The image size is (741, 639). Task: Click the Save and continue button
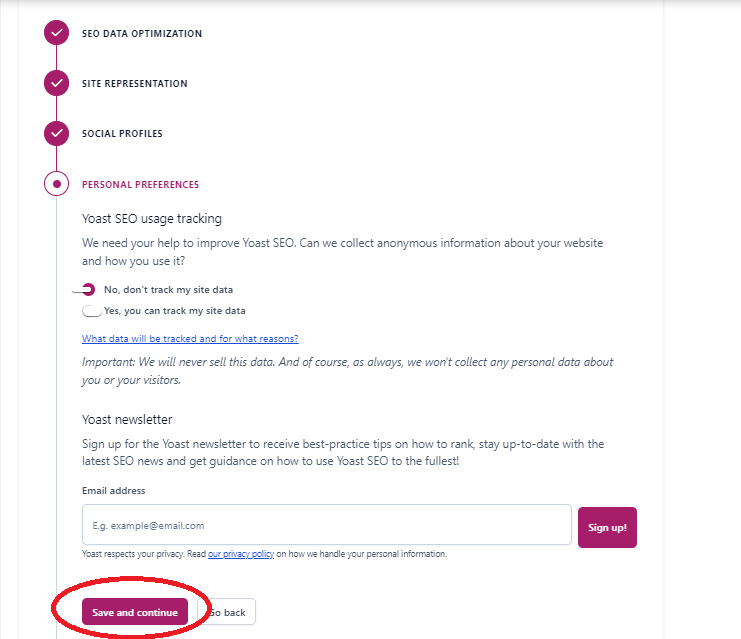point(135,612)
